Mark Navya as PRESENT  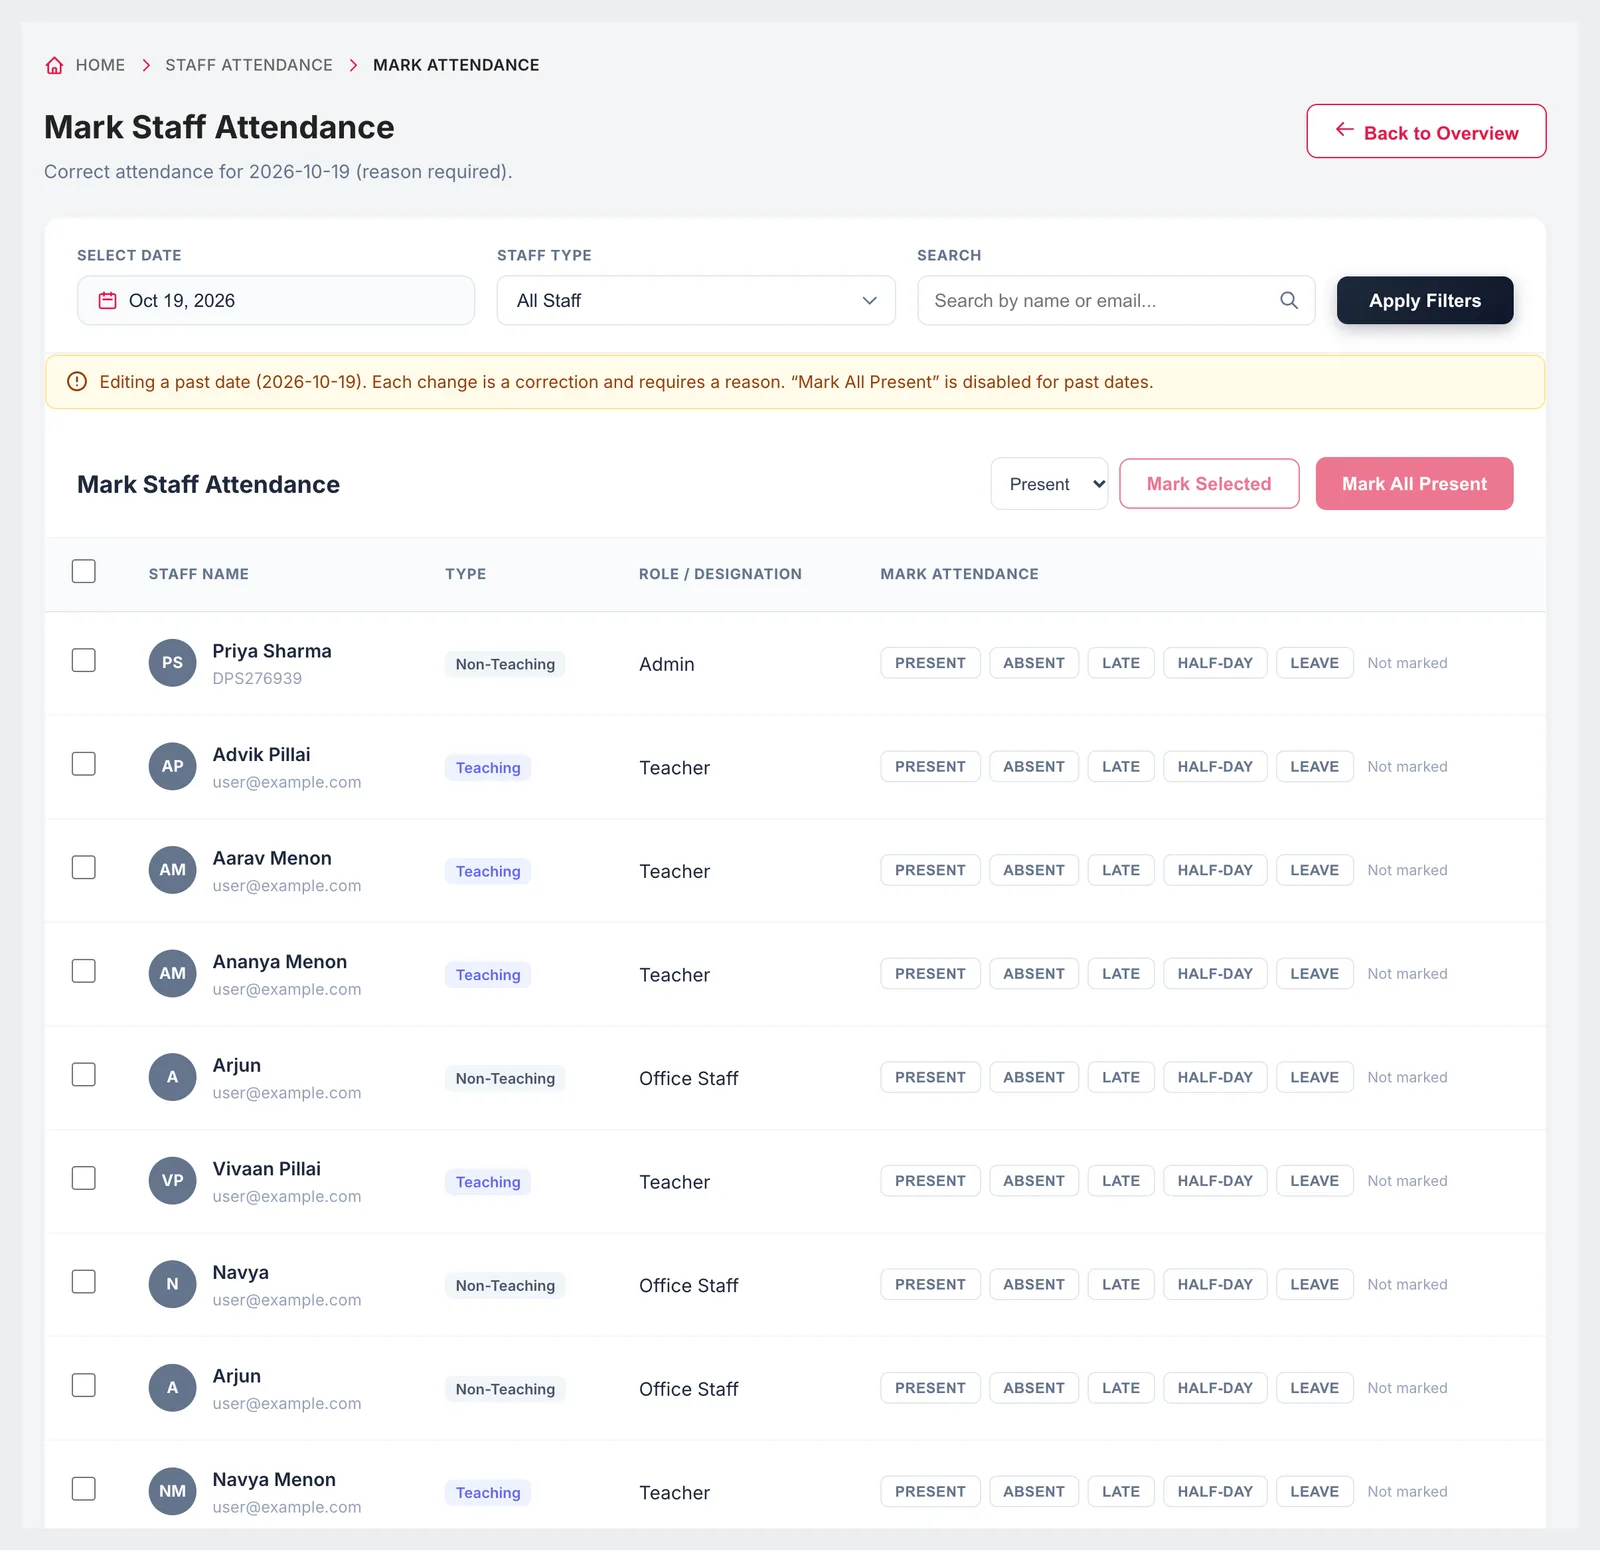[930, 1285]
